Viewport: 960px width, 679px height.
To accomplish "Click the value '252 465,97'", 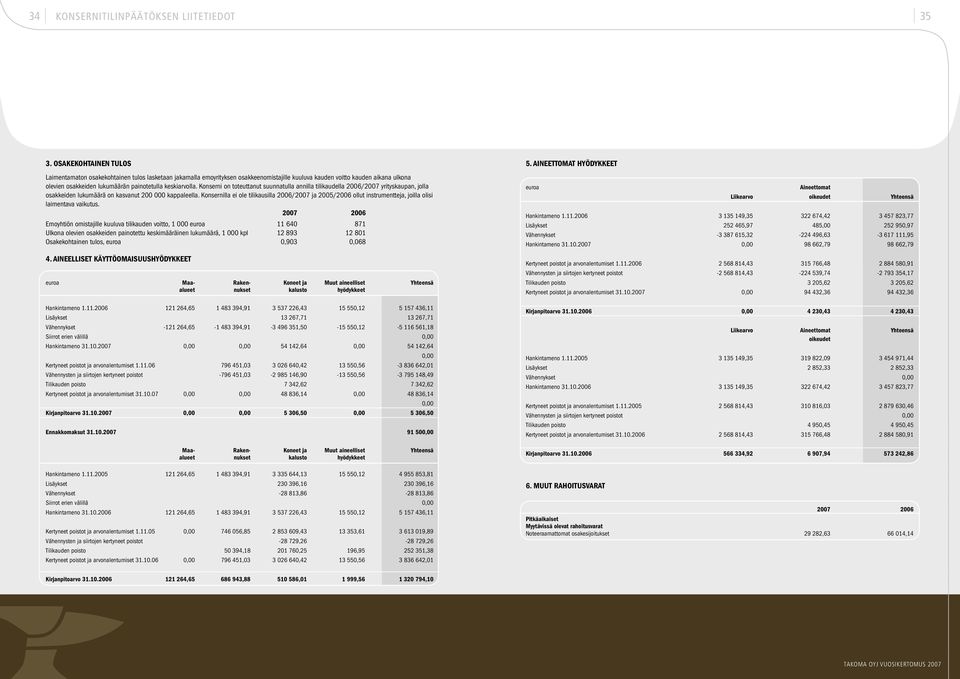I will coord(738,226).
